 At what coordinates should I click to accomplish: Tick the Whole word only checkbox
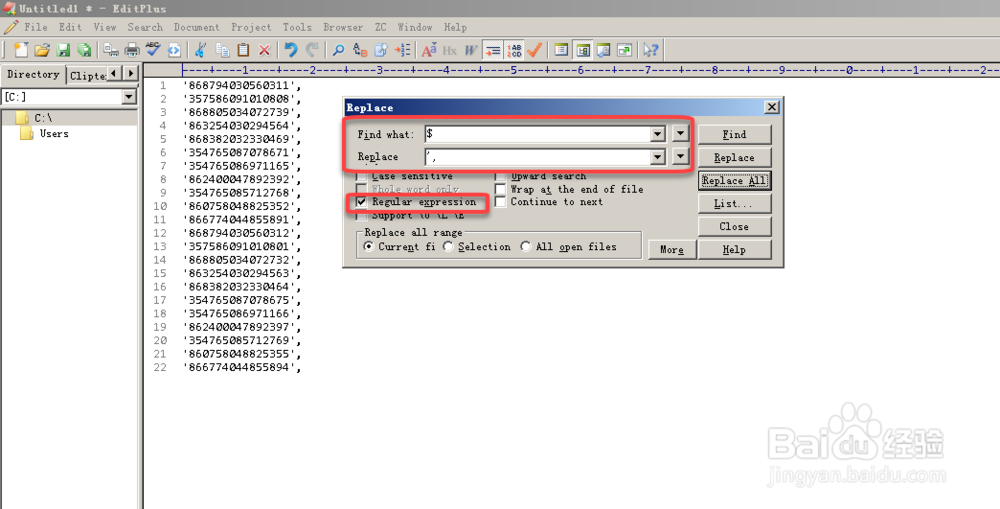361,189
